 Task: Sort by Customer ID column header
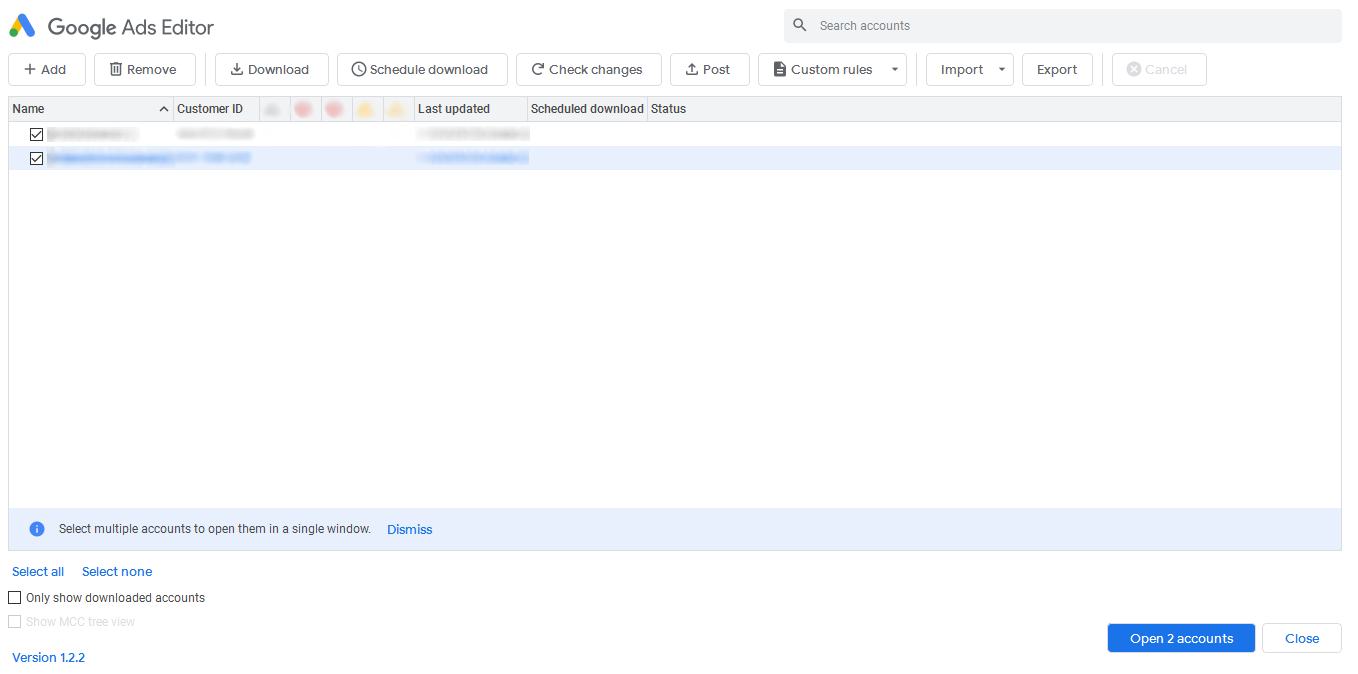pos(216,109)
